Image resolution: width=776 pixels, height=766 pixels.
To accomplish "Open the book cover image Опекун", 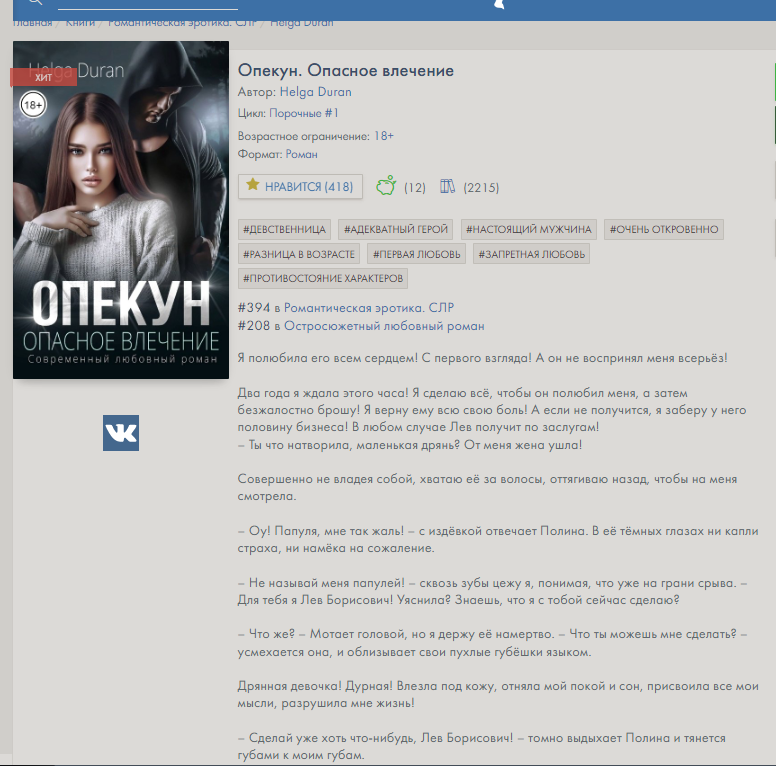I will (x=121, y=210).
